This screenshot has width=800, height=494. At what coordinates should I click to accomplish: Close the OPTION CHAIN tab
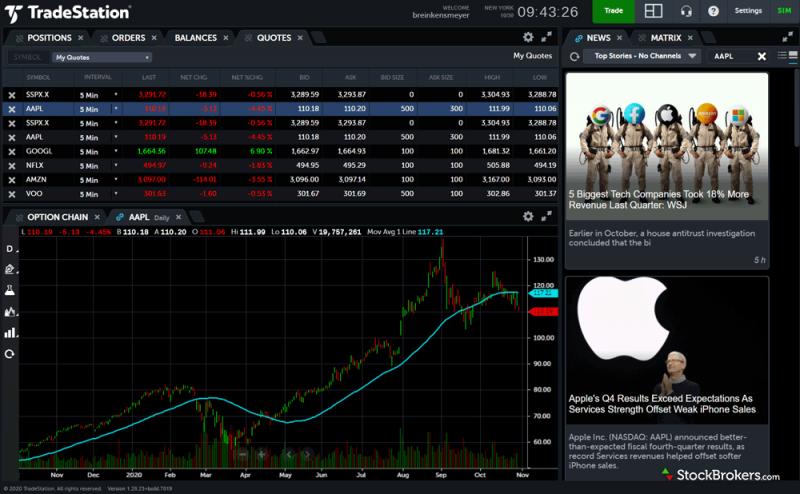[97, 217]
